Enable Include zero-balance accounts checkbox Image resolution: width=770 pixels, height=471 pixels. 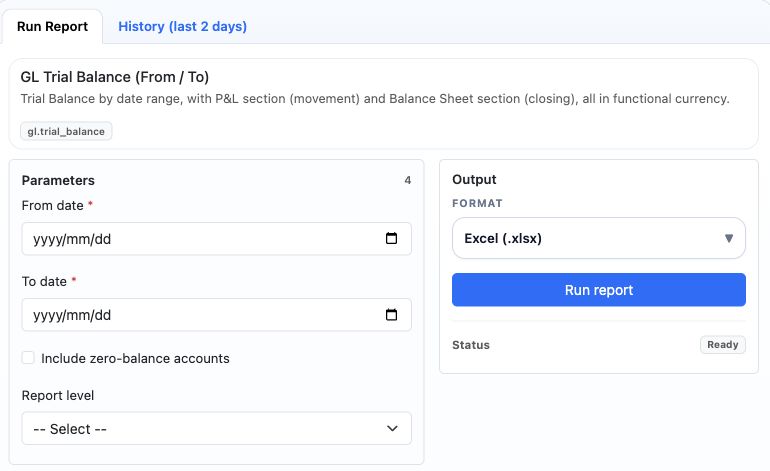(x=28, y=358)
